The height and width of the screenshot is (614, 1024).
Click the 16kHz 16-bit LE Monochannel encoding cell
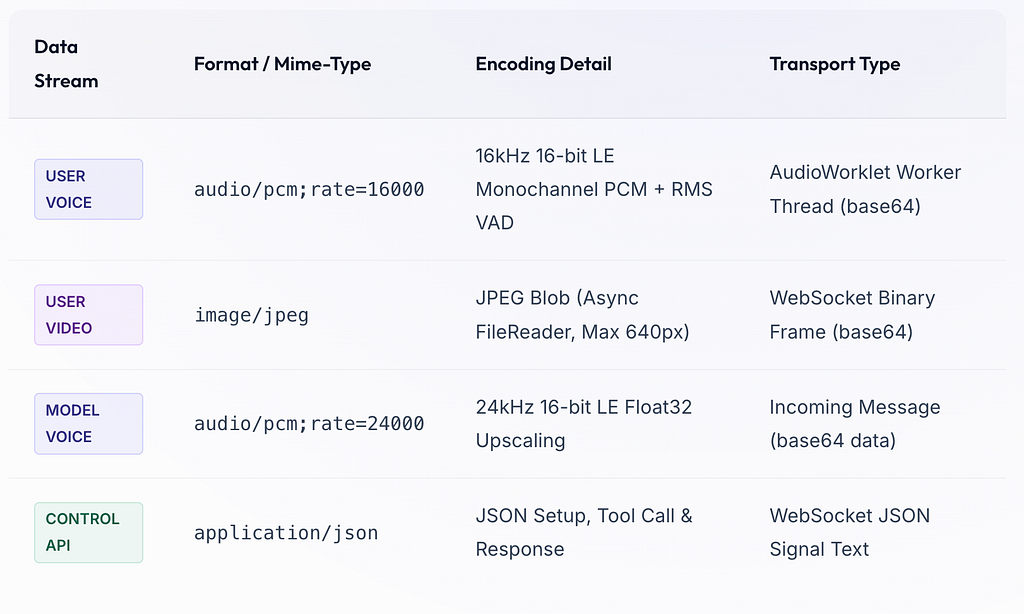click(594, 189)
